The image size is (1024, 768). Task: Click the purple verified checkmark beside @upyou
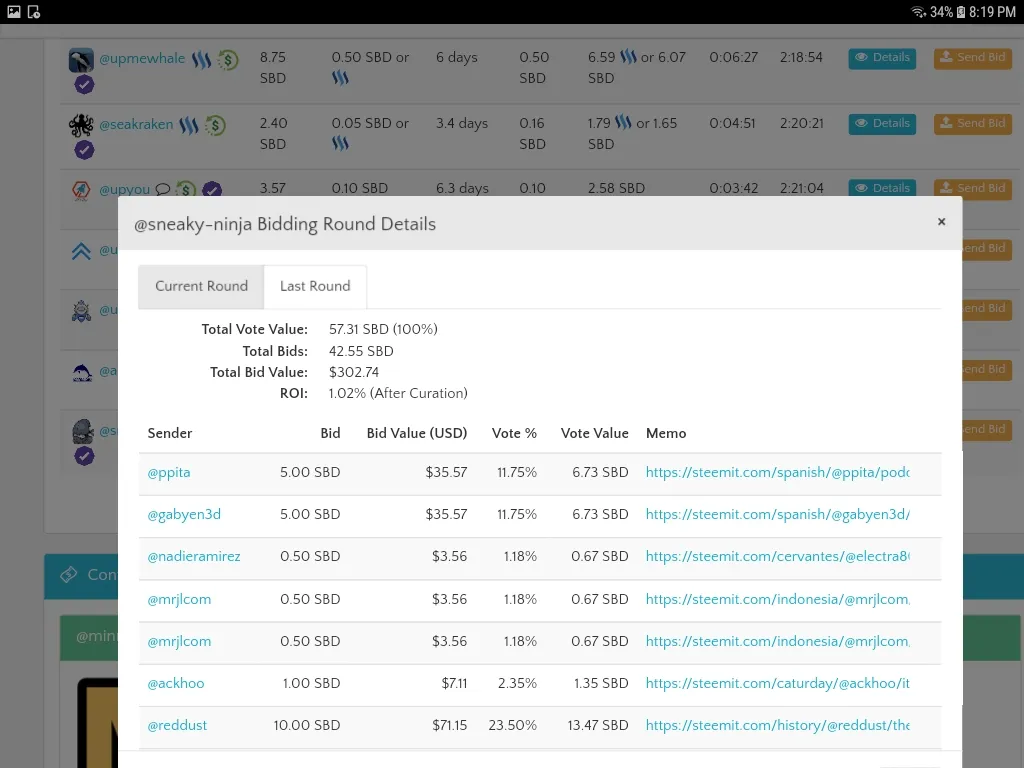pos(212,189)
